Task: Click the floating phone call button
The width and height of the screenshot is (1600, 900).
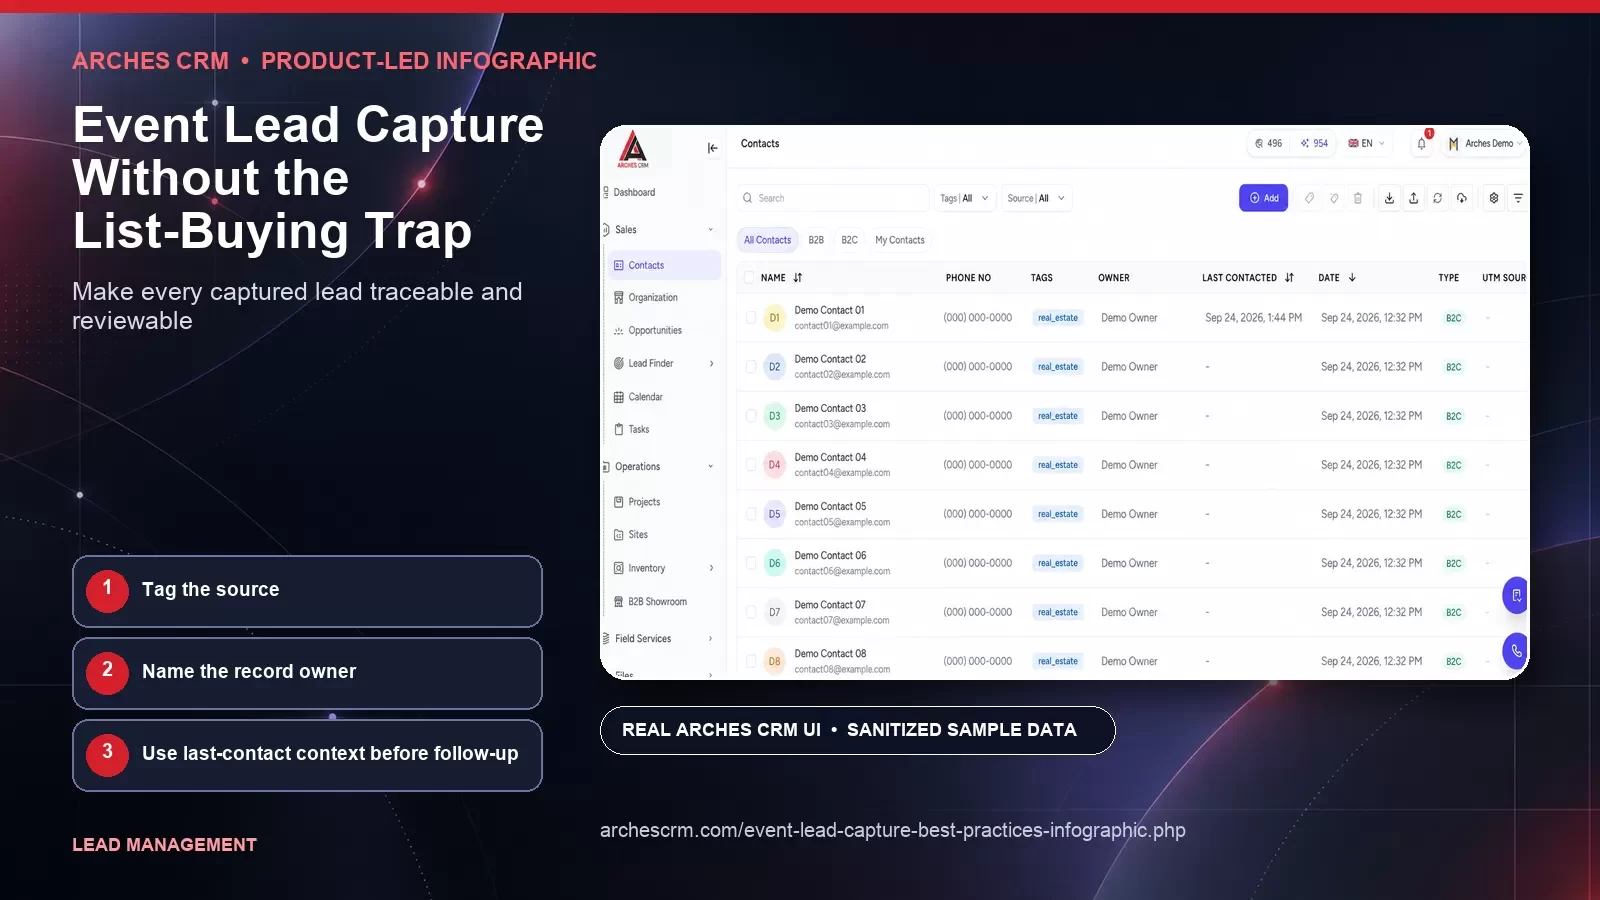Action: coord(1516,651)
